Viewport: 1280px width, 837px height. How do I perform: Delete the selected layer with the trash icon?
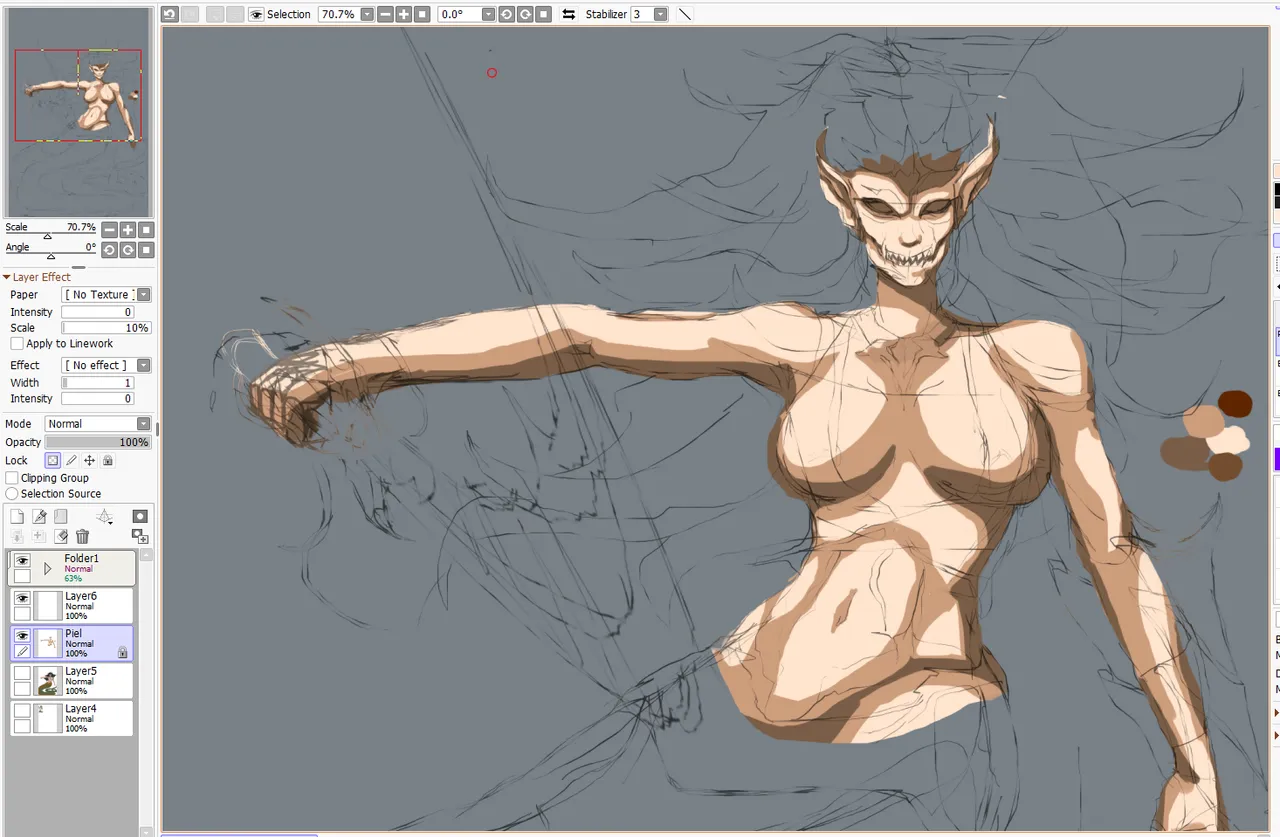click(x=82, y=537)
